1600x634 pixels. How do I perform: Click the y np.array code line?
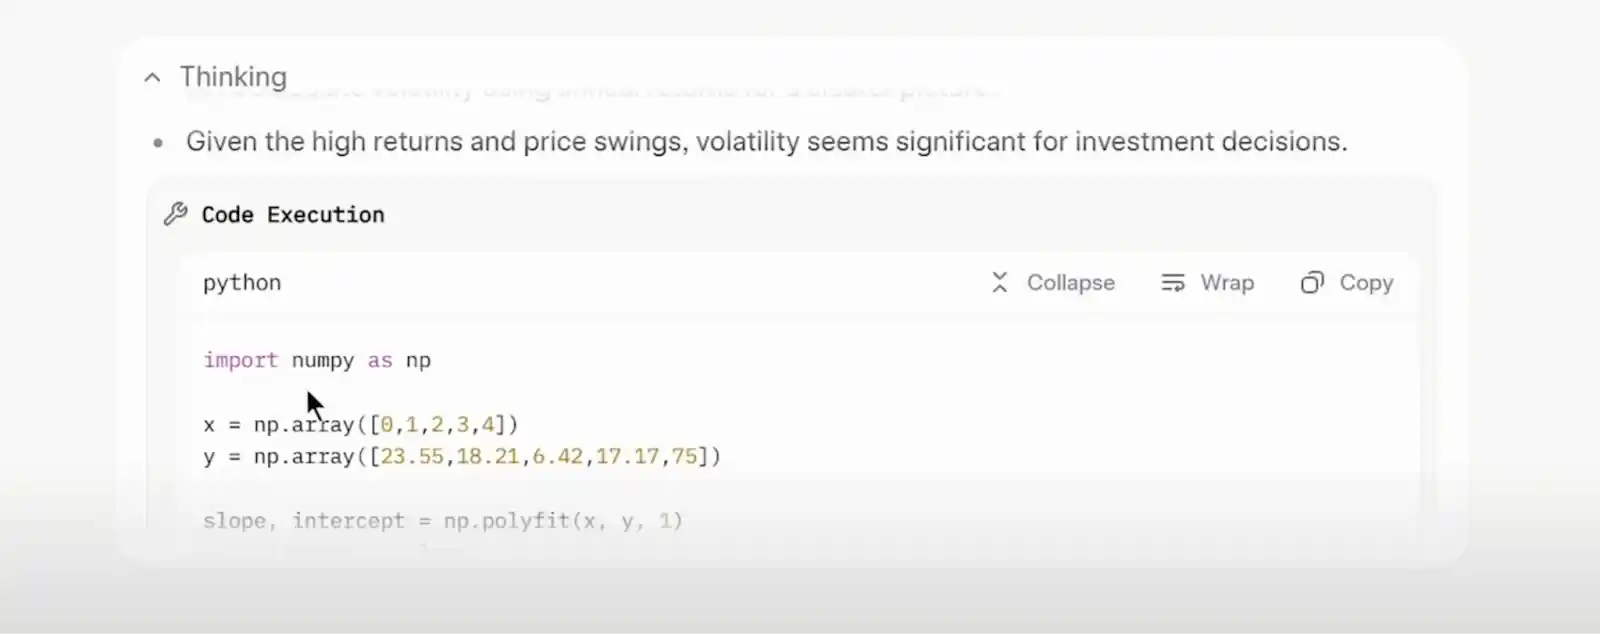point(462,457)
